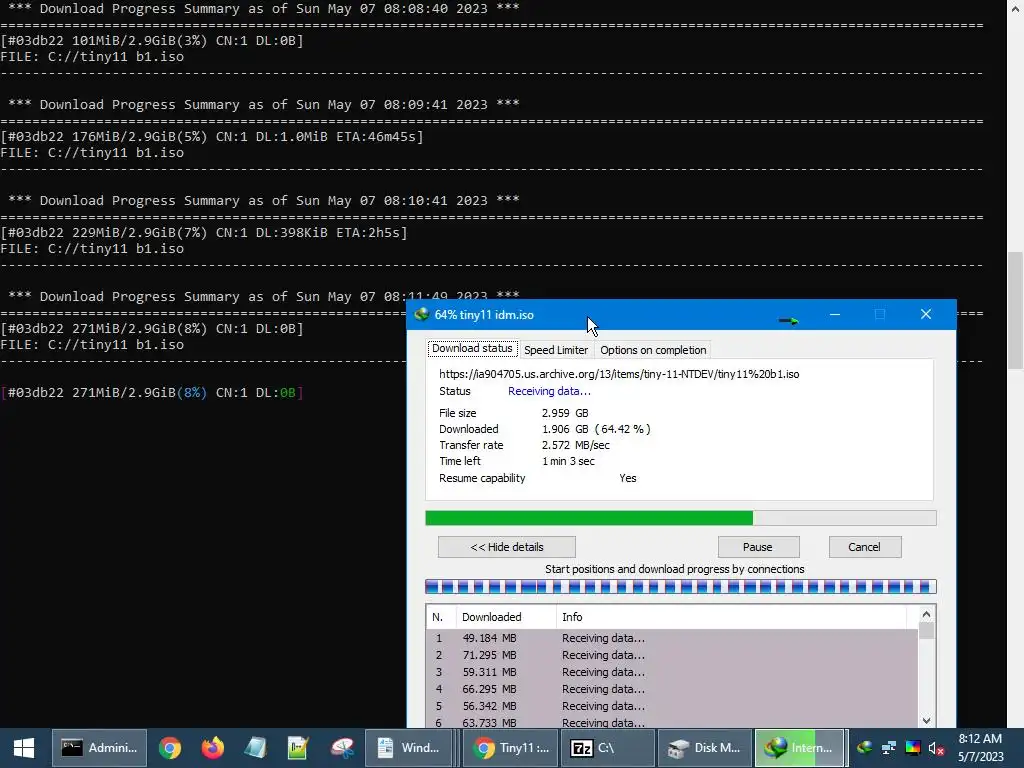Click the last console line showing DL:0B in green

click(152, 392)
